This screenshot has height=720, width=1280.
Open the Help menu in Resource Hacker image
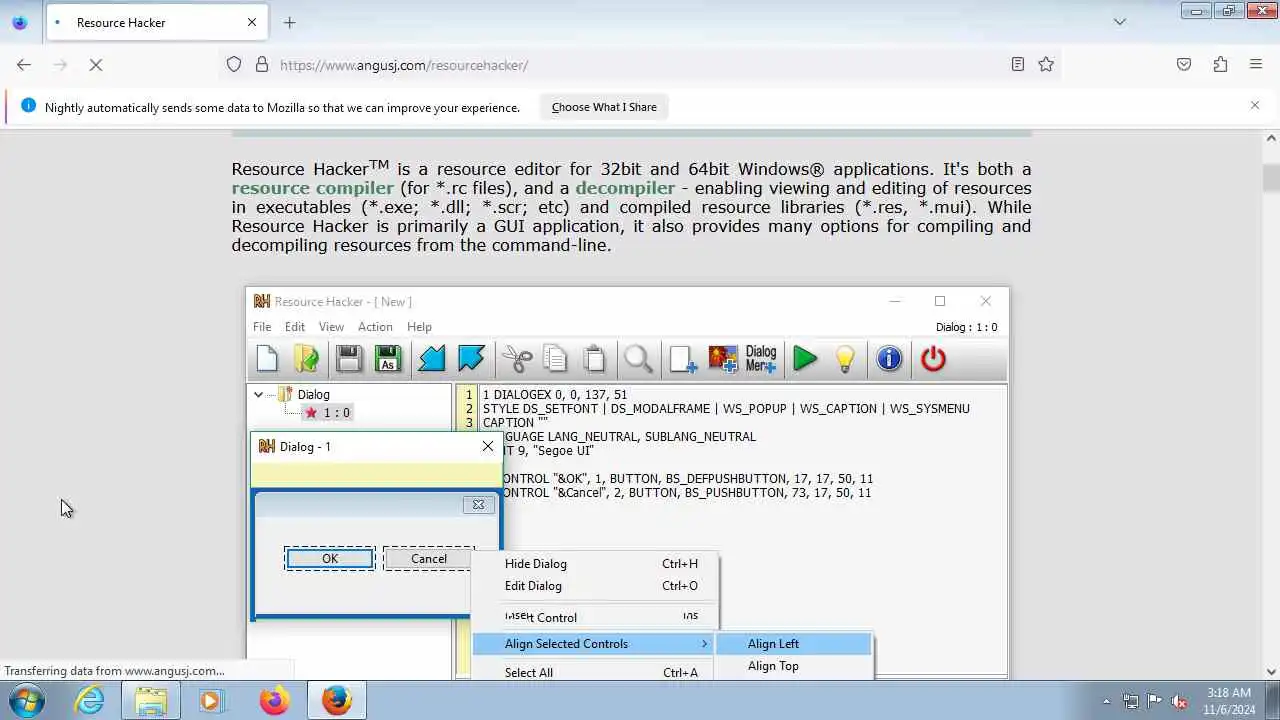419,327
